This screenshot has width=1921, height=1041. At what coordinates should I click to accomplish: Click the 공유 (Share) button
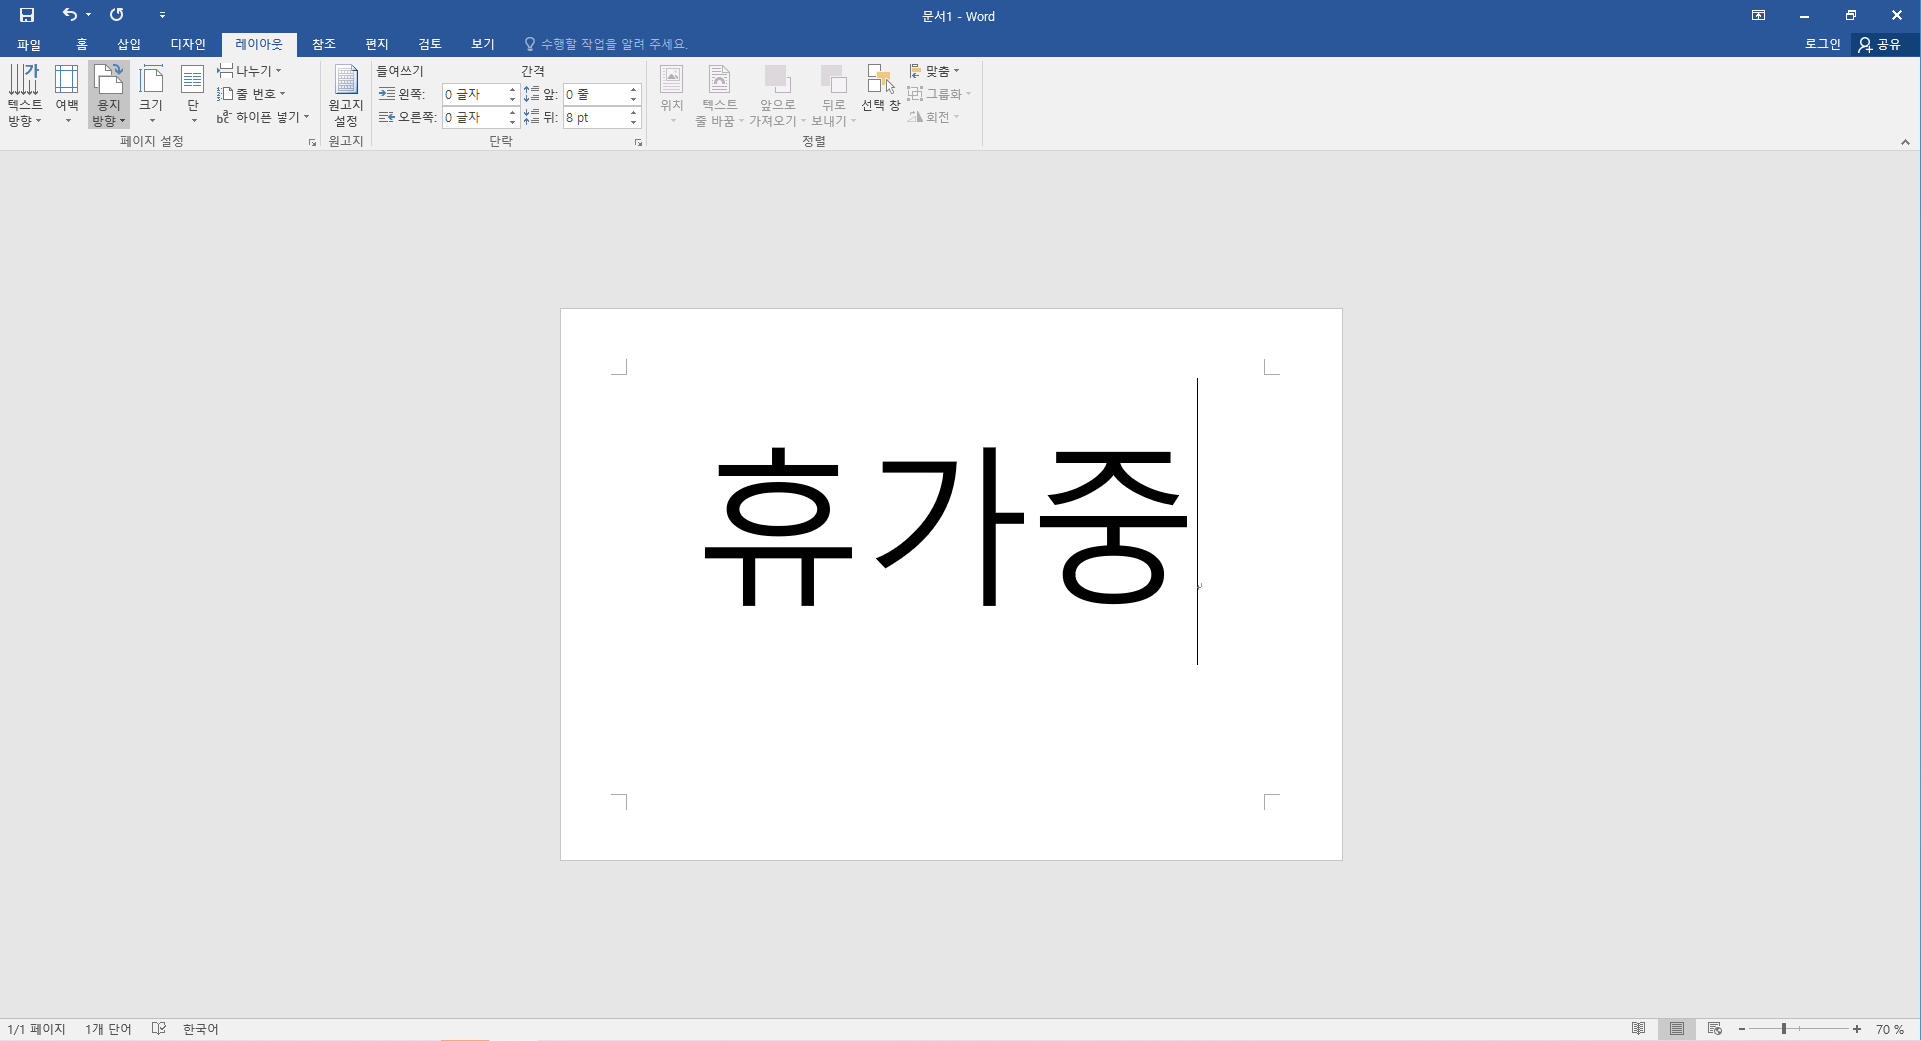click(x=1879, y=44)
